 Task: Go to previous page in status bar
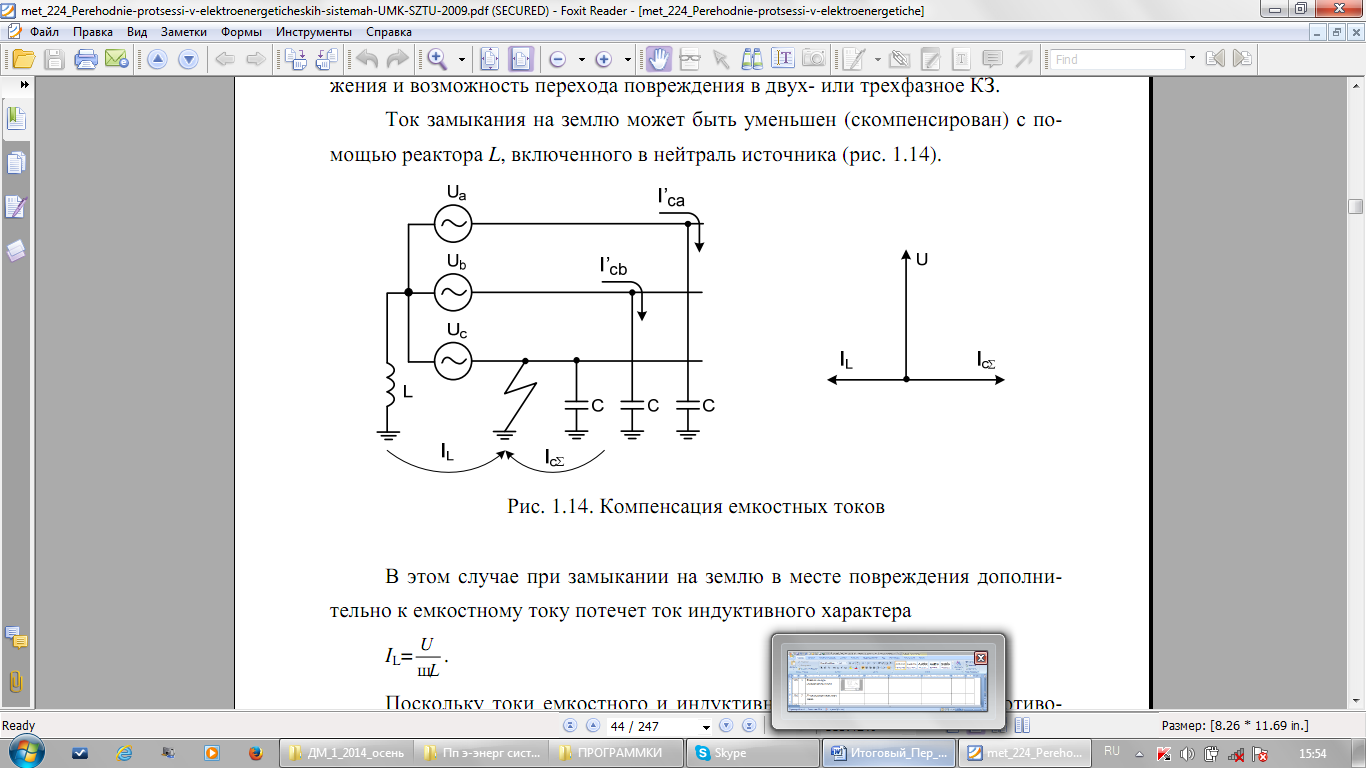(592, 726)
